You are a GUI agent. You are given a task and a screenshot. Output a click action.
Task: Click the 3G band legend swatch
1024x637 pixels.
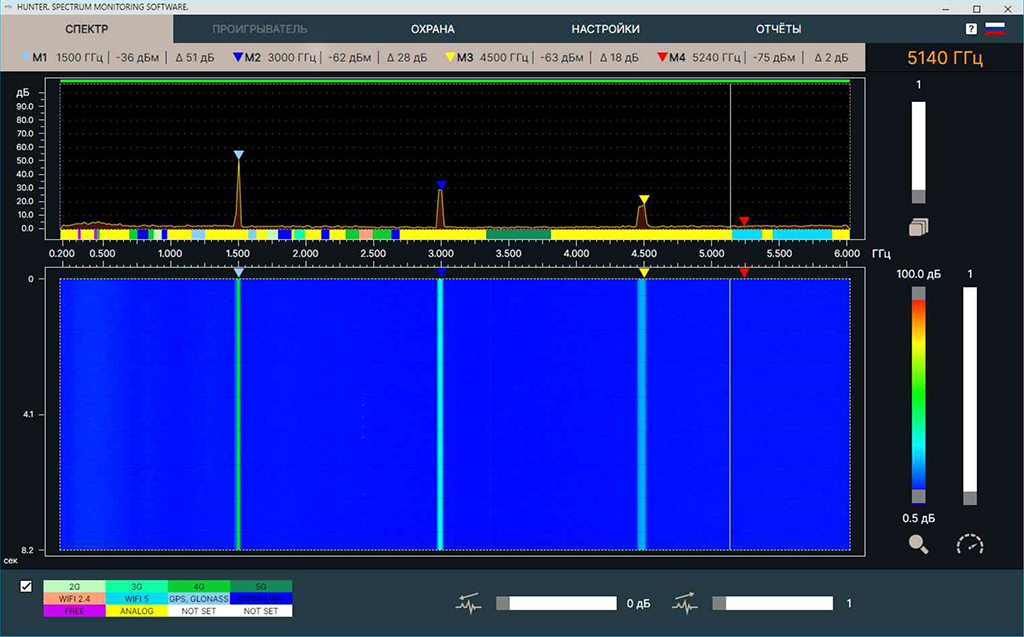[136, 587]
